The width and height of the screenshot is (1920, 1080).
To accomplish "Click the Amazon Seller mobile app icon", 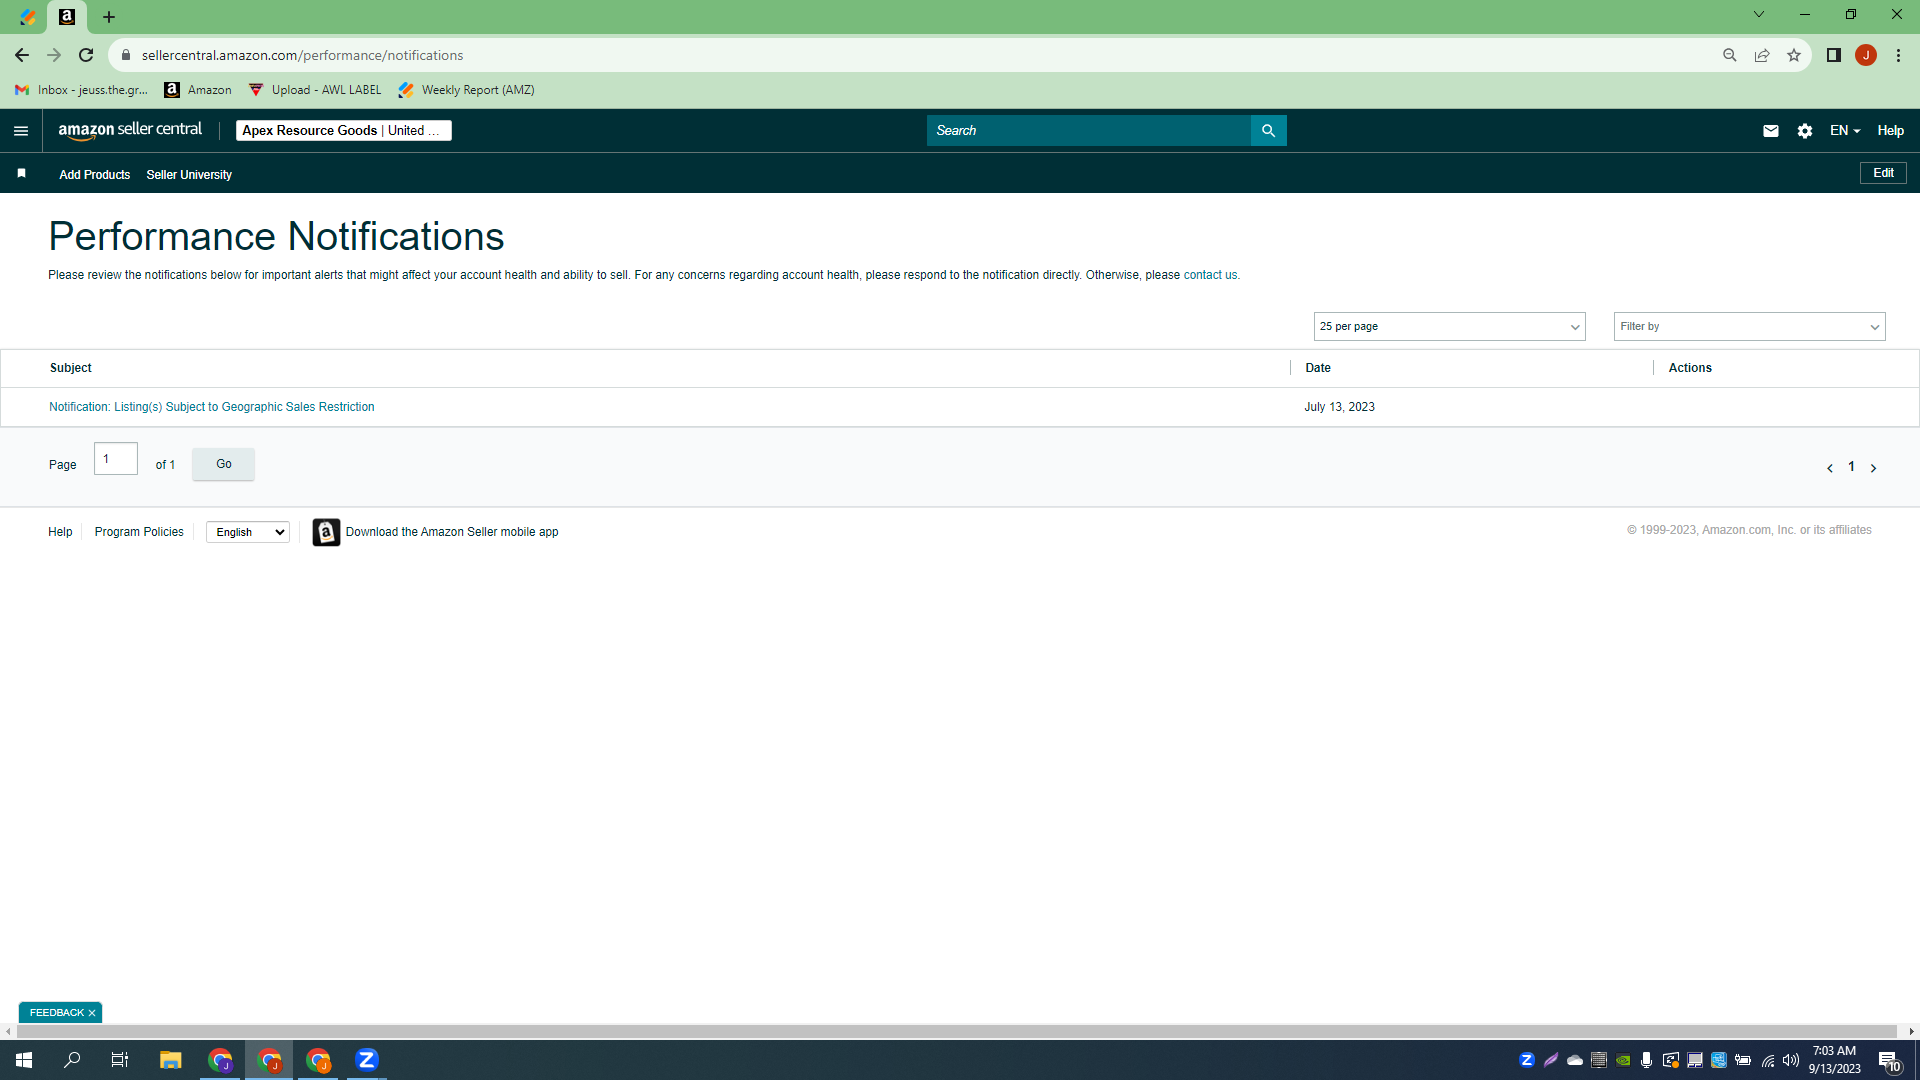I will tap(326, 532).
